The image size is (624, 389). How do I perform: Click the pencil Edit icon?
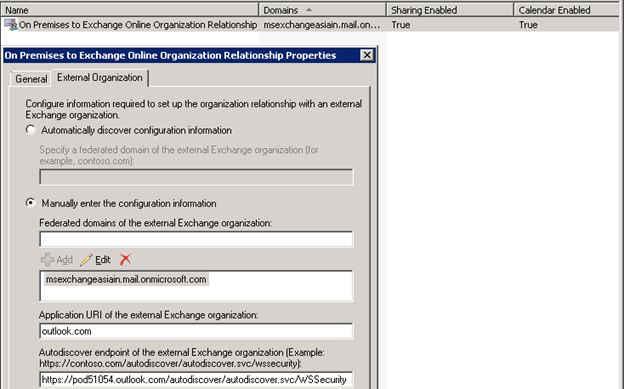click(86, 260)
